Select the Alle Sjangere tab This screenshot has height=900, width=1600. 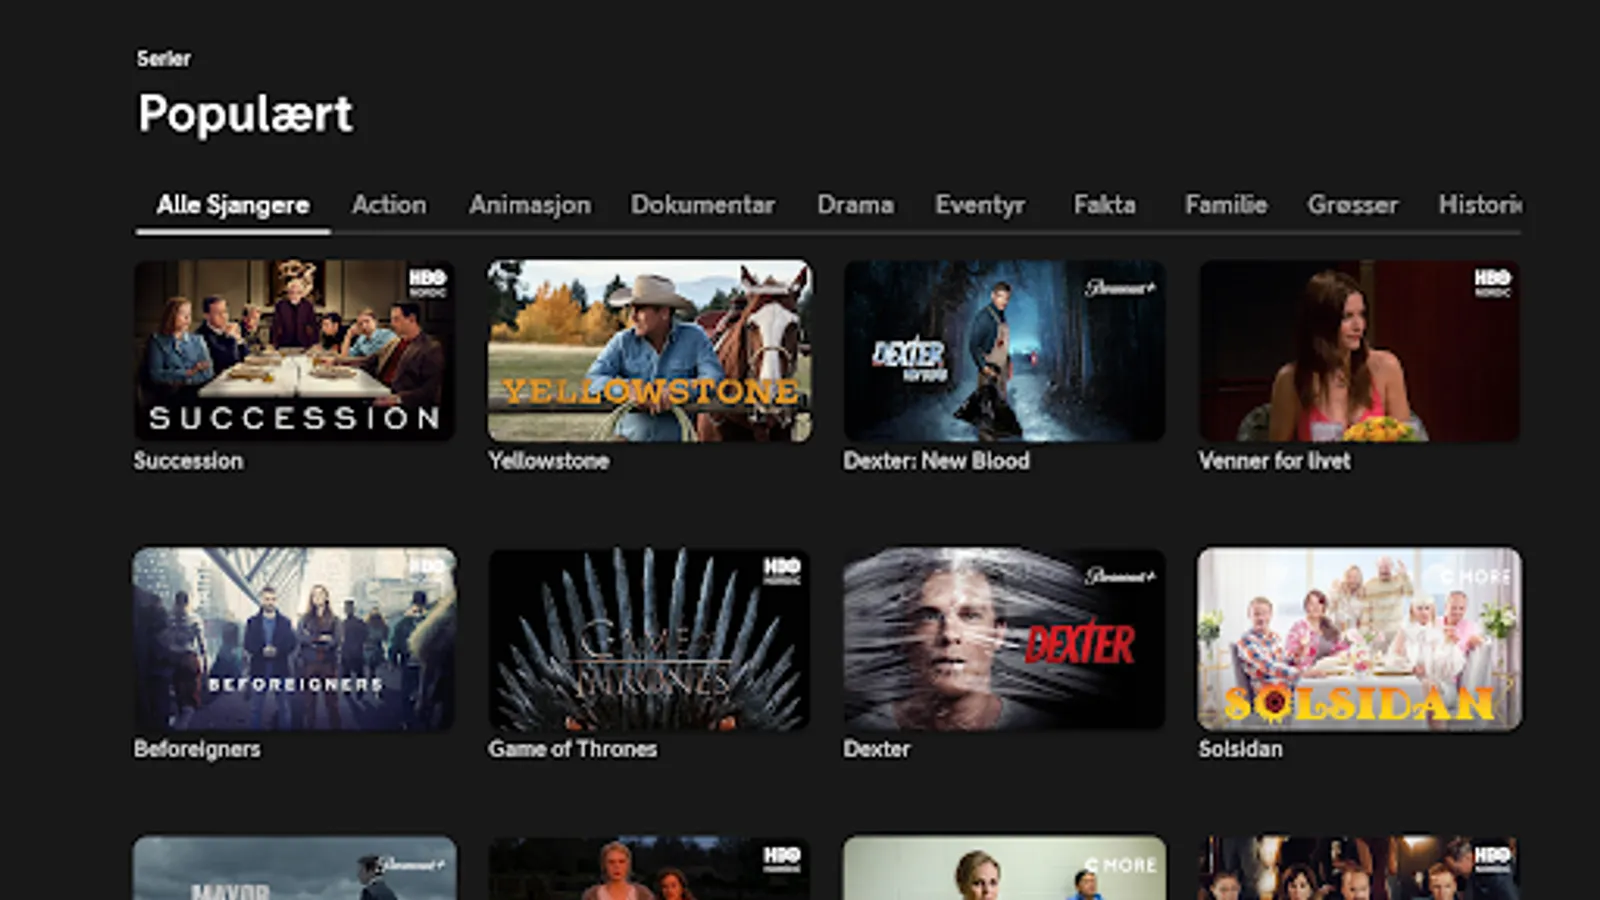click(233, 205)
